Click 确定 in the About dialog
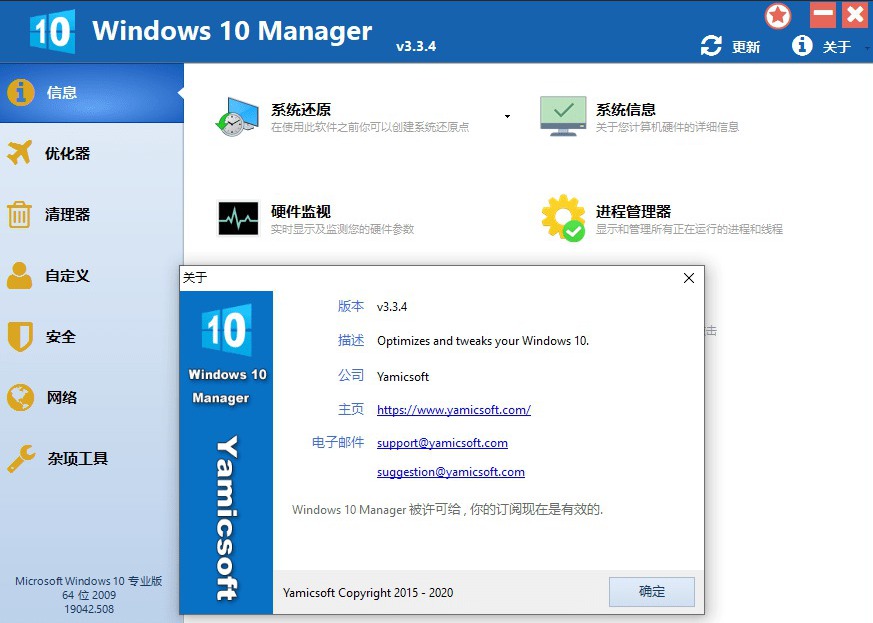This screenshot has width=873, height=623. (651, 591)
